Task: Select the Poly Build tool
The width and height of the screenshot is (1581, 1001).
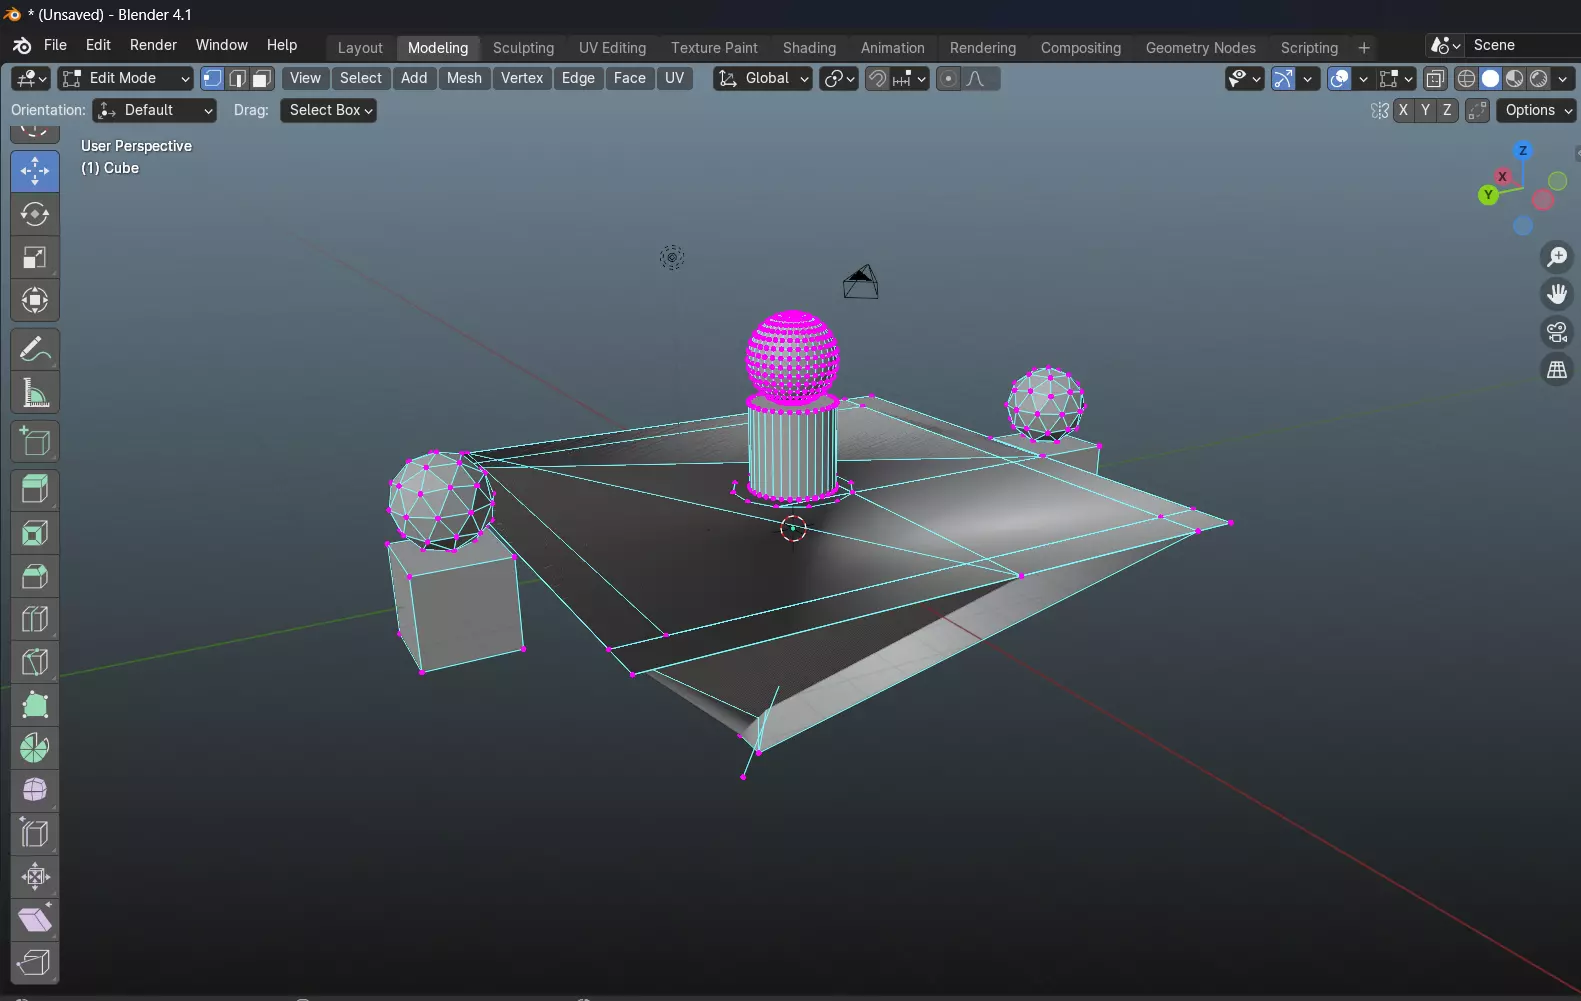Action: tap(35, 705)
